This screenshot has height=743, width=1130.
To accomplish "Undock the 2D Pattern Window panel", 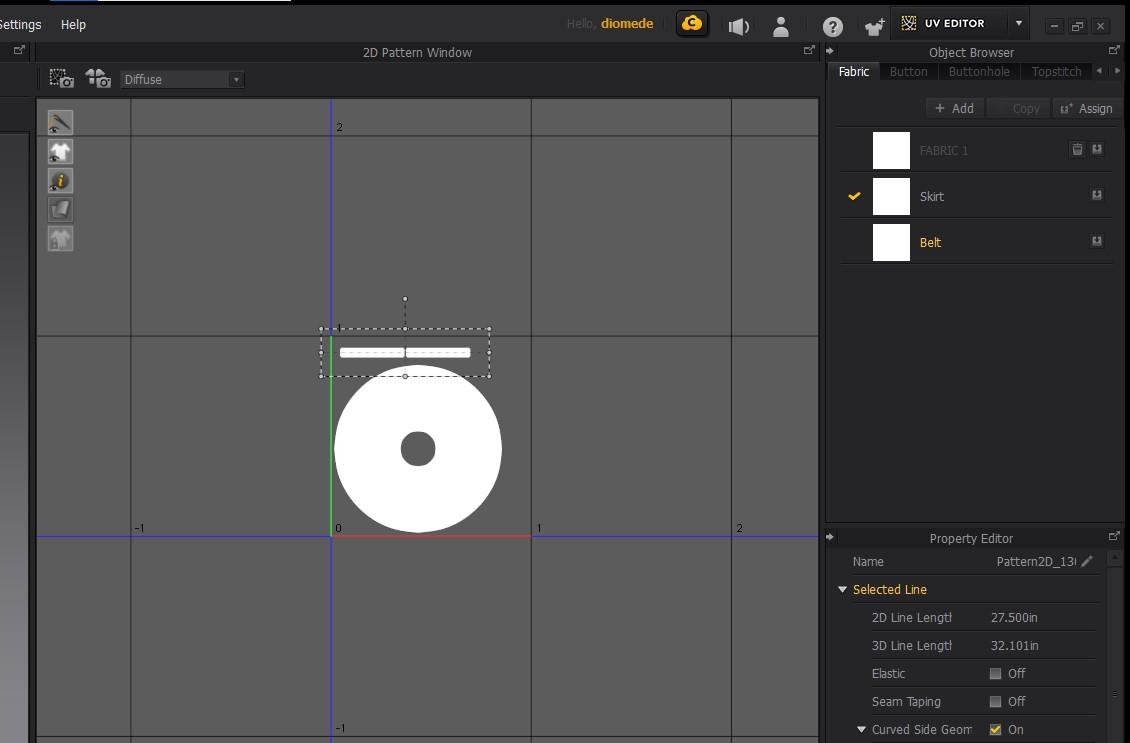I will click(809, 50).
